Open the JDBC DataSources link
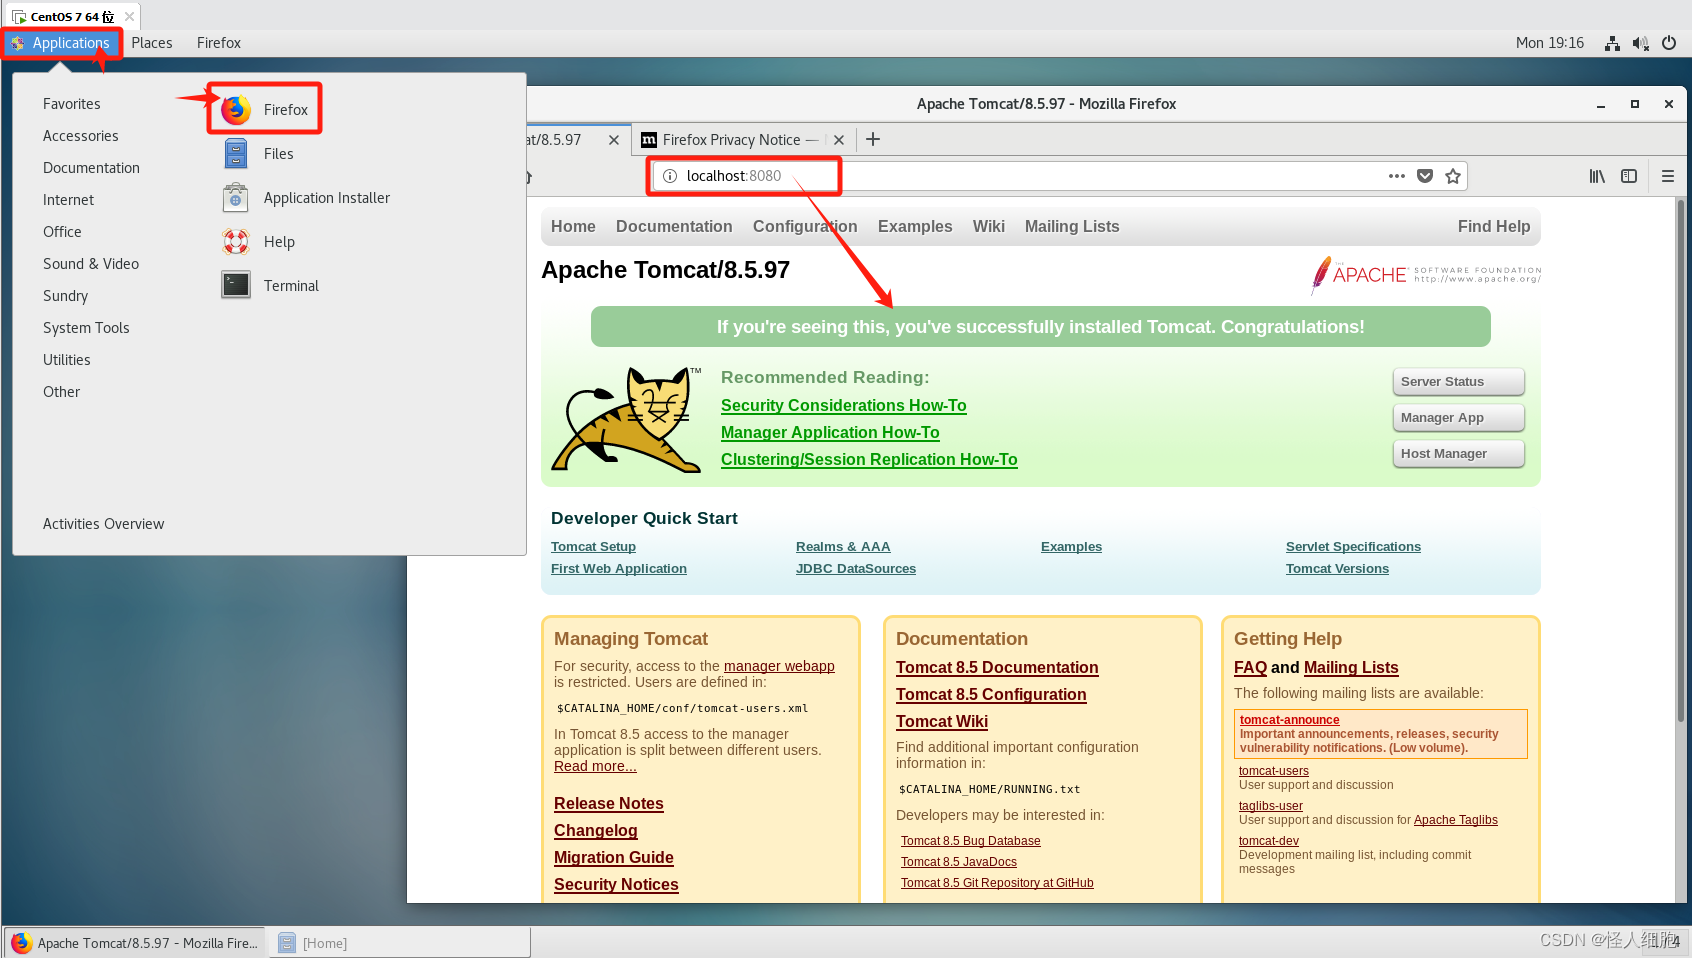1692x958 pixels. (856, 569)
